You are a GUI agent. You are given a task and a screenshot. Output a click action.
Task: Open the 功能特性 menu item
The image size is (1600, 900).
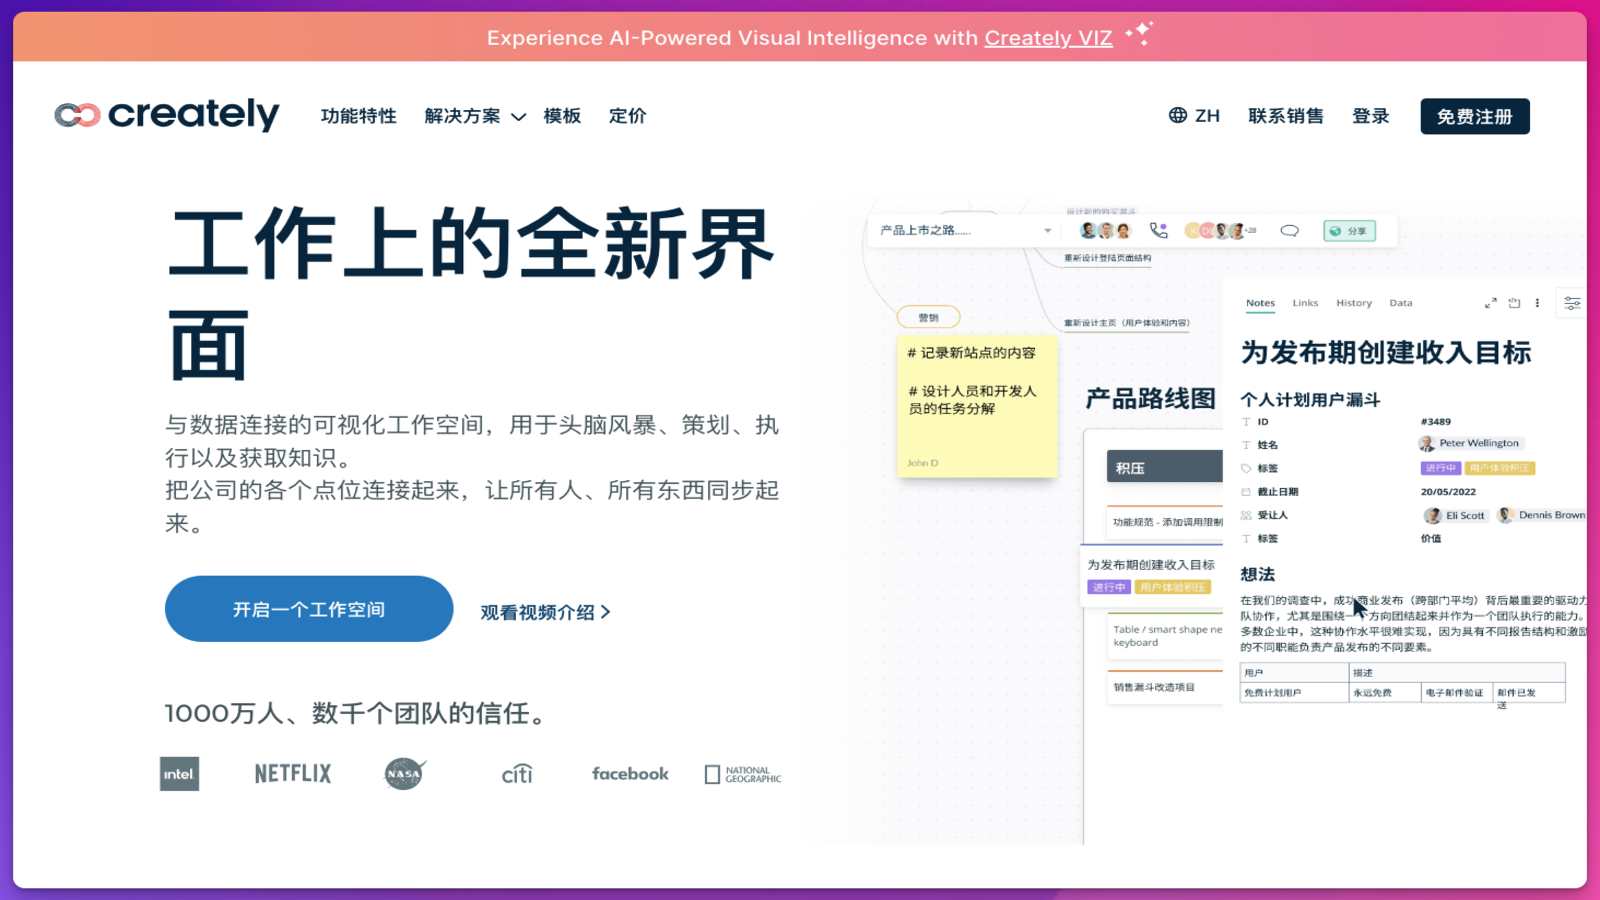(358, 117)
